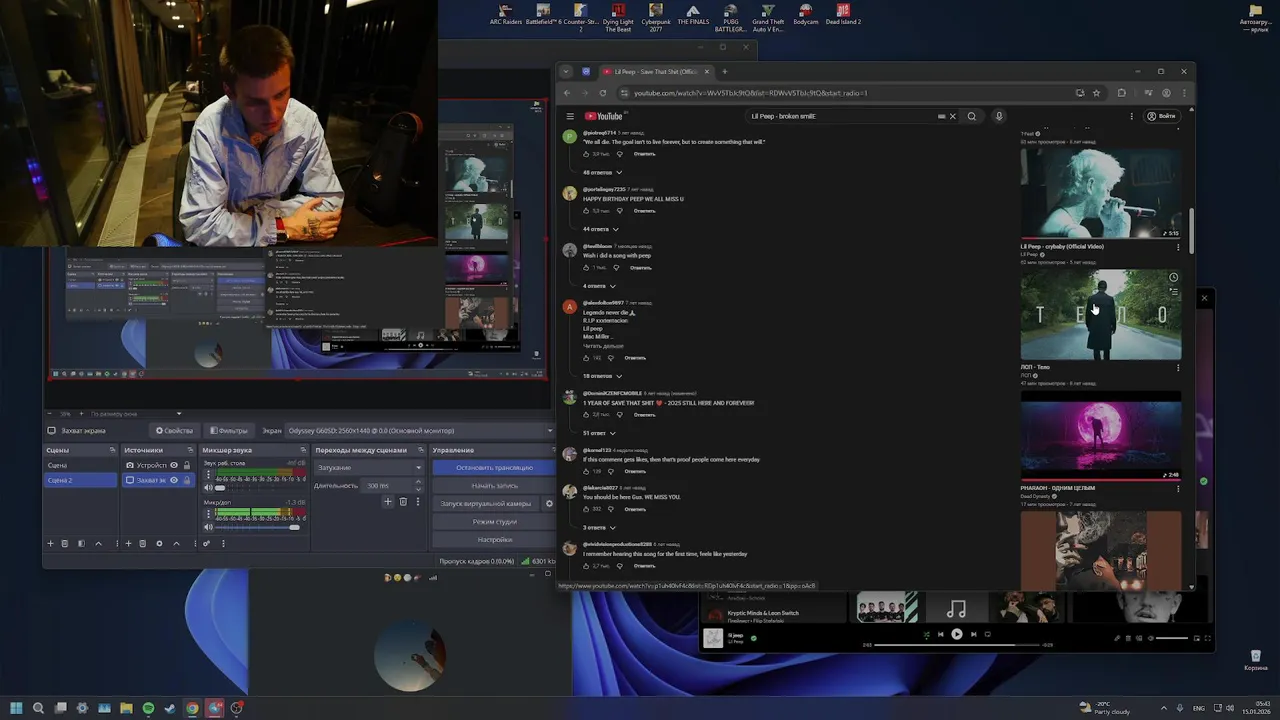Click Остановить трансляцию stop streaming button
This screenshot has height=720, width=1280.
[x=494, y=467]
